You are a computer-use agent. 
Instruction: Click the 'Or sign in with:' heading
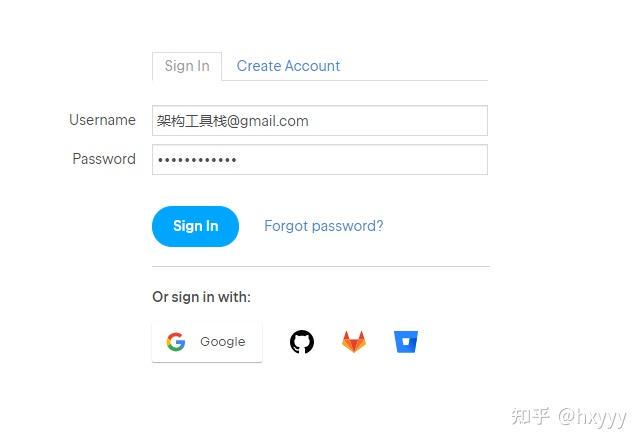click(201, 297)
